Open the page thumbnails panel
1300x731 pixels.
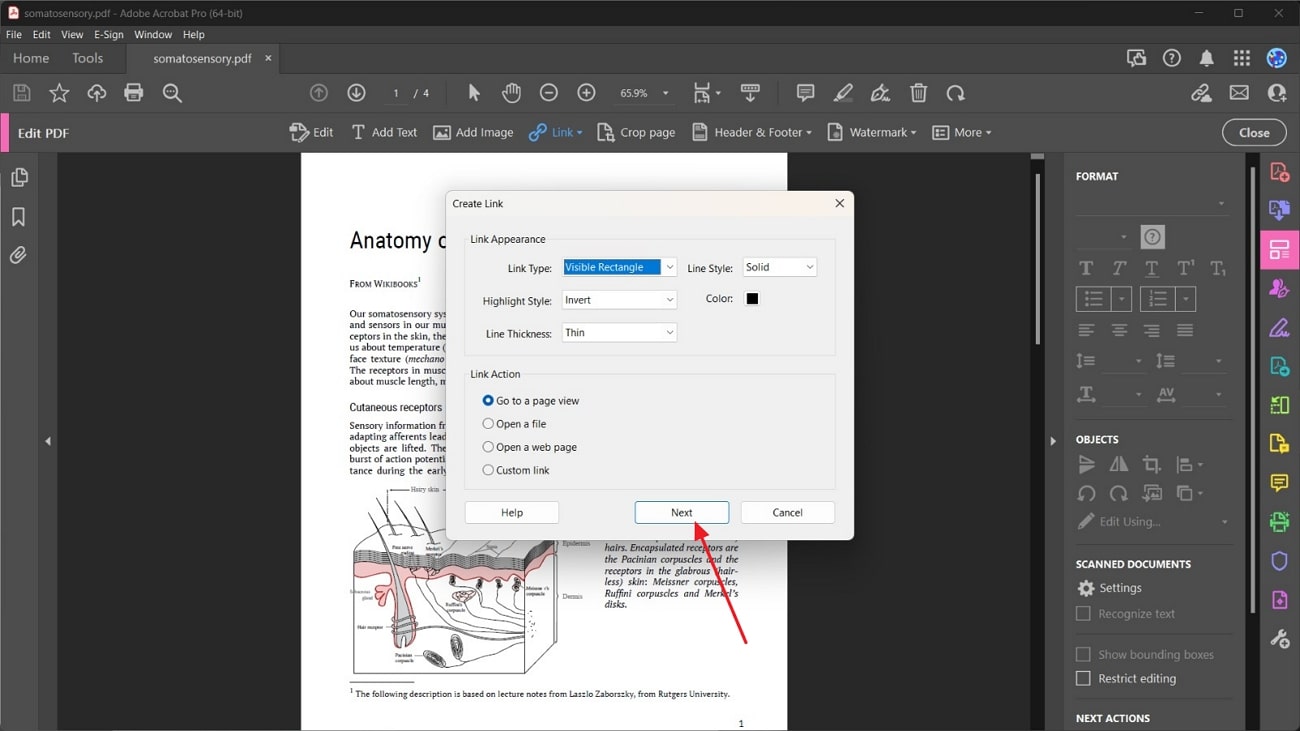click(x=19, y=178)
